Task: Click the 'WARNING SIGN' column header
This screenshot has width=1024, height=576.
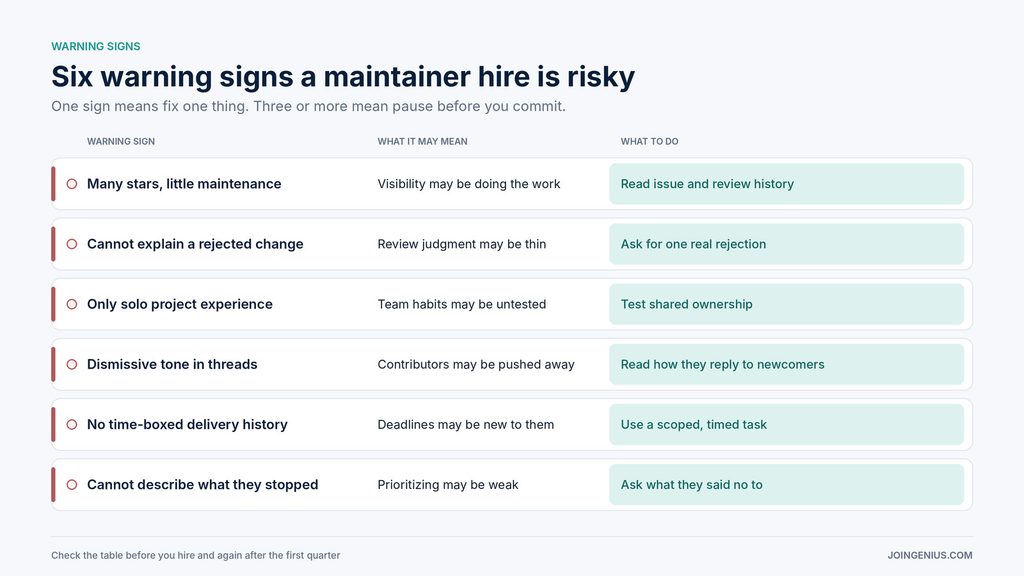Action: (121, 141)
